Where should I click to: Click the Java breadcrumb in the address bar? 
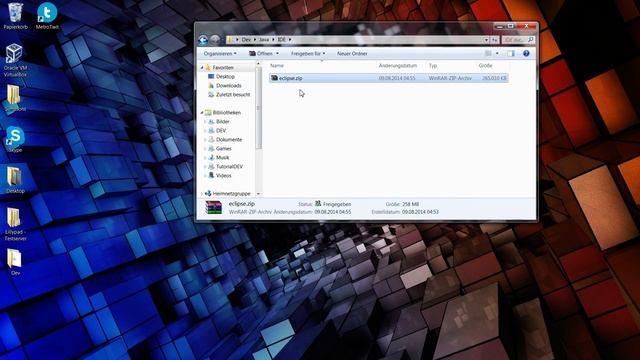tap(264, 40)
